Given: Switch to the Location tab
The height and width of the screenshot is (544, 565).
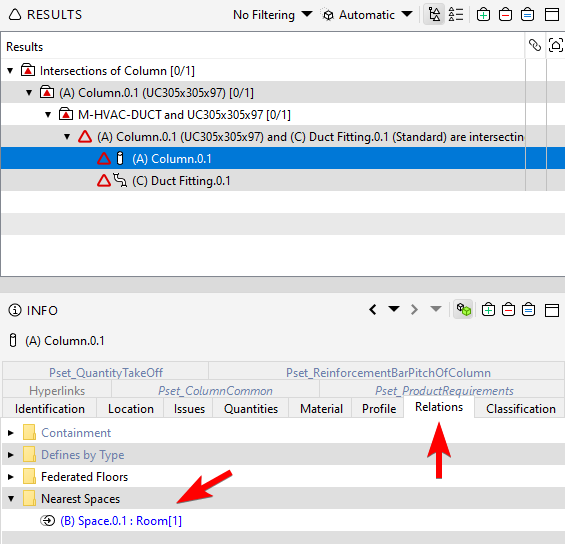Looking at the screenshot, I should click(130, 409).
